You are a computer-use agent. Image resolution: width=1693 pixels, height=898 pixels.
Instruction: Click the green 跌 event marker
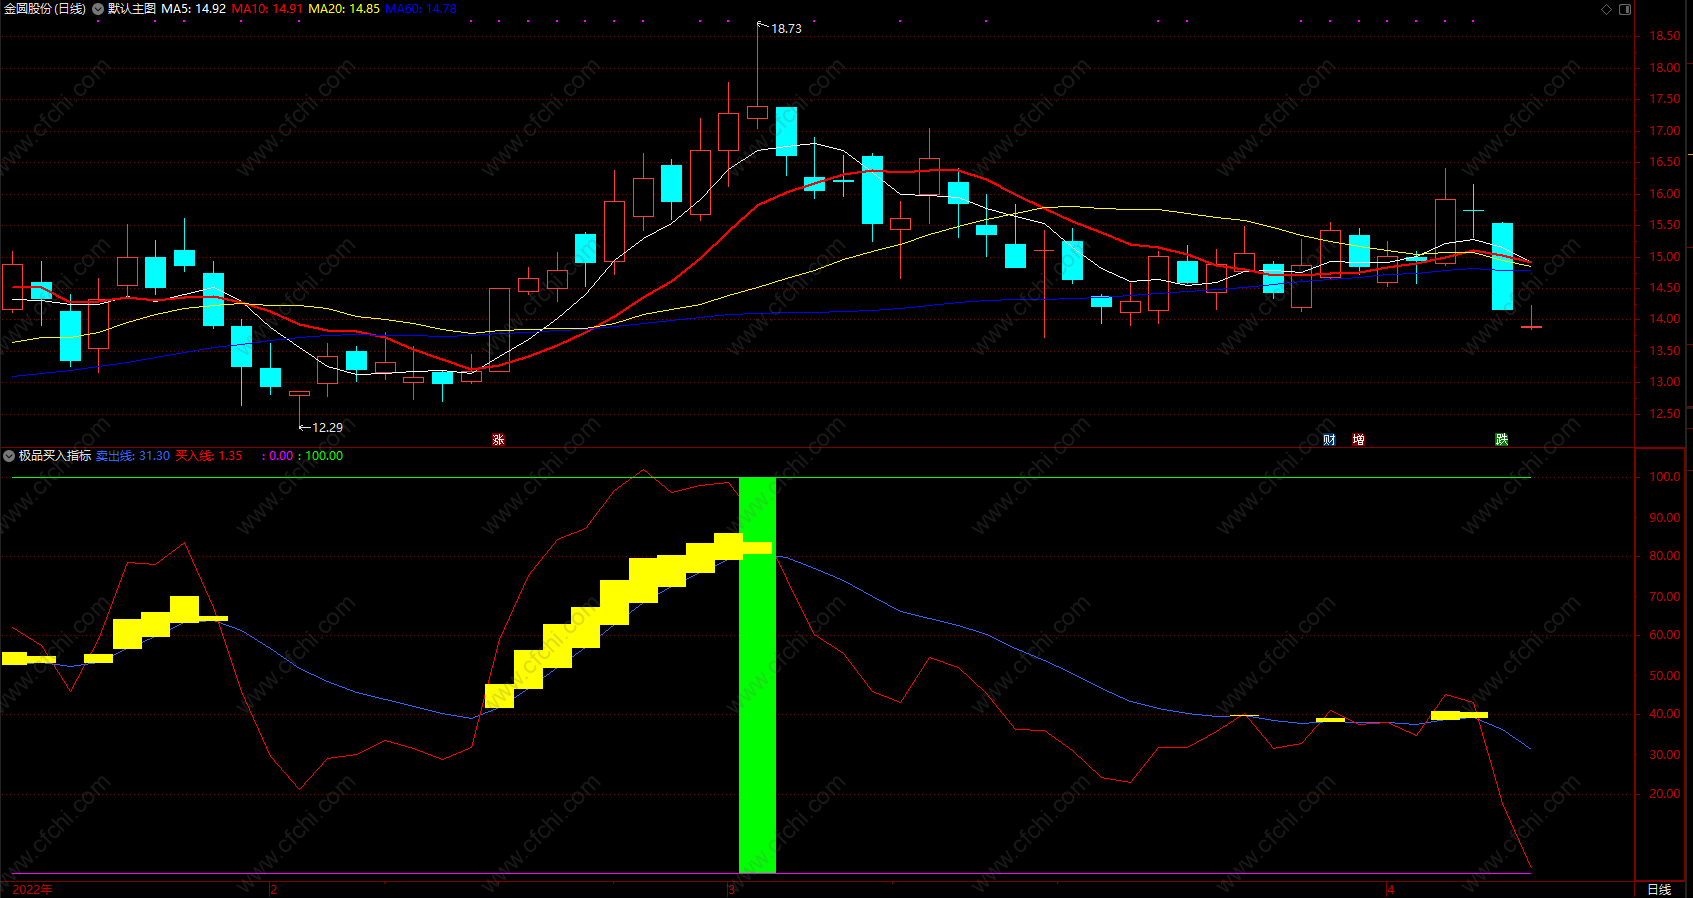point(1501,440)
